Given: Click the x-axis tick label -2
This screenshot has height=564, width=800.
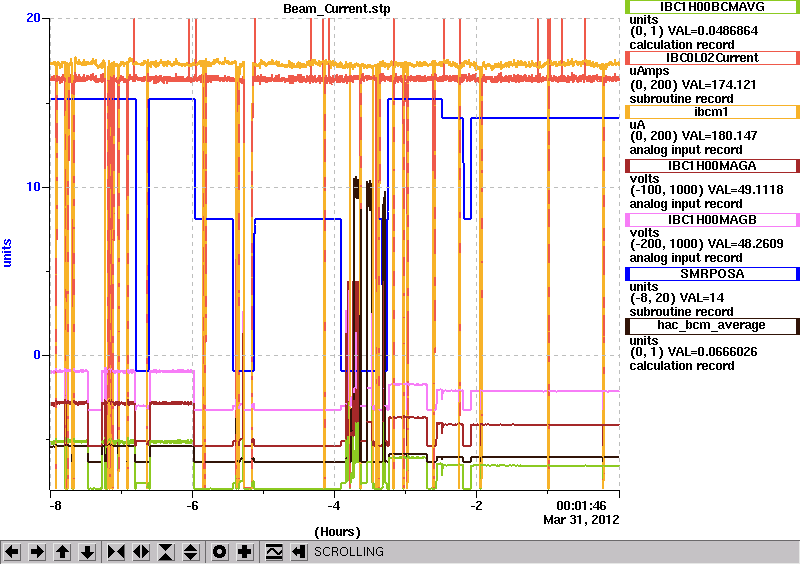Looking at the screenshot, I should coord(475,506).
